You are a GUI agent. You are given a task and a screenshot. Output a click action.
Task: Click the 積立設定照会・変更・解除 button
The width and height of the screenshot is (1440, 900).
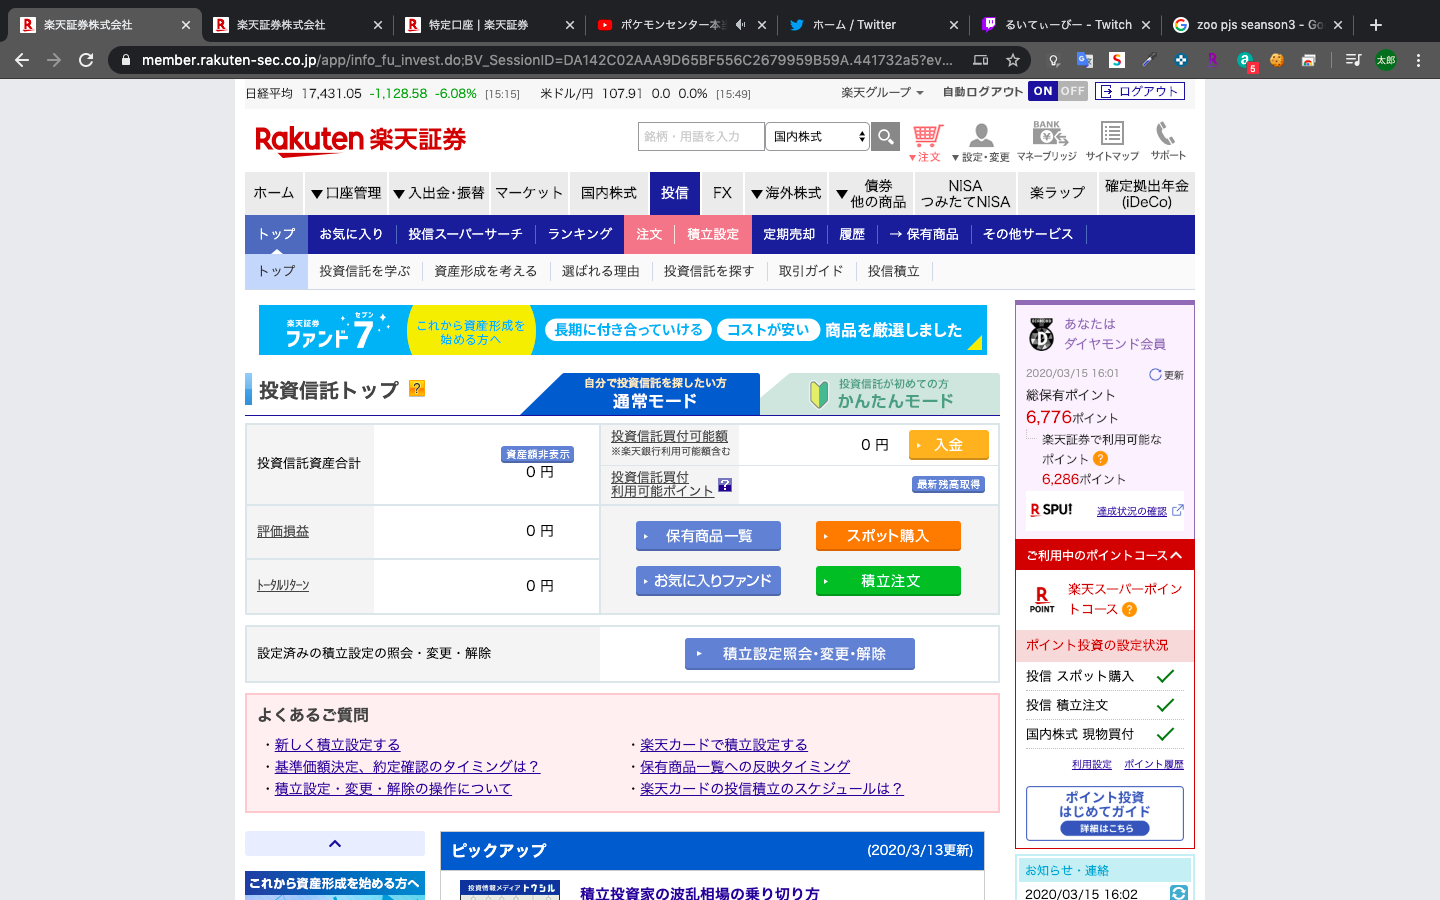(800, 654)
